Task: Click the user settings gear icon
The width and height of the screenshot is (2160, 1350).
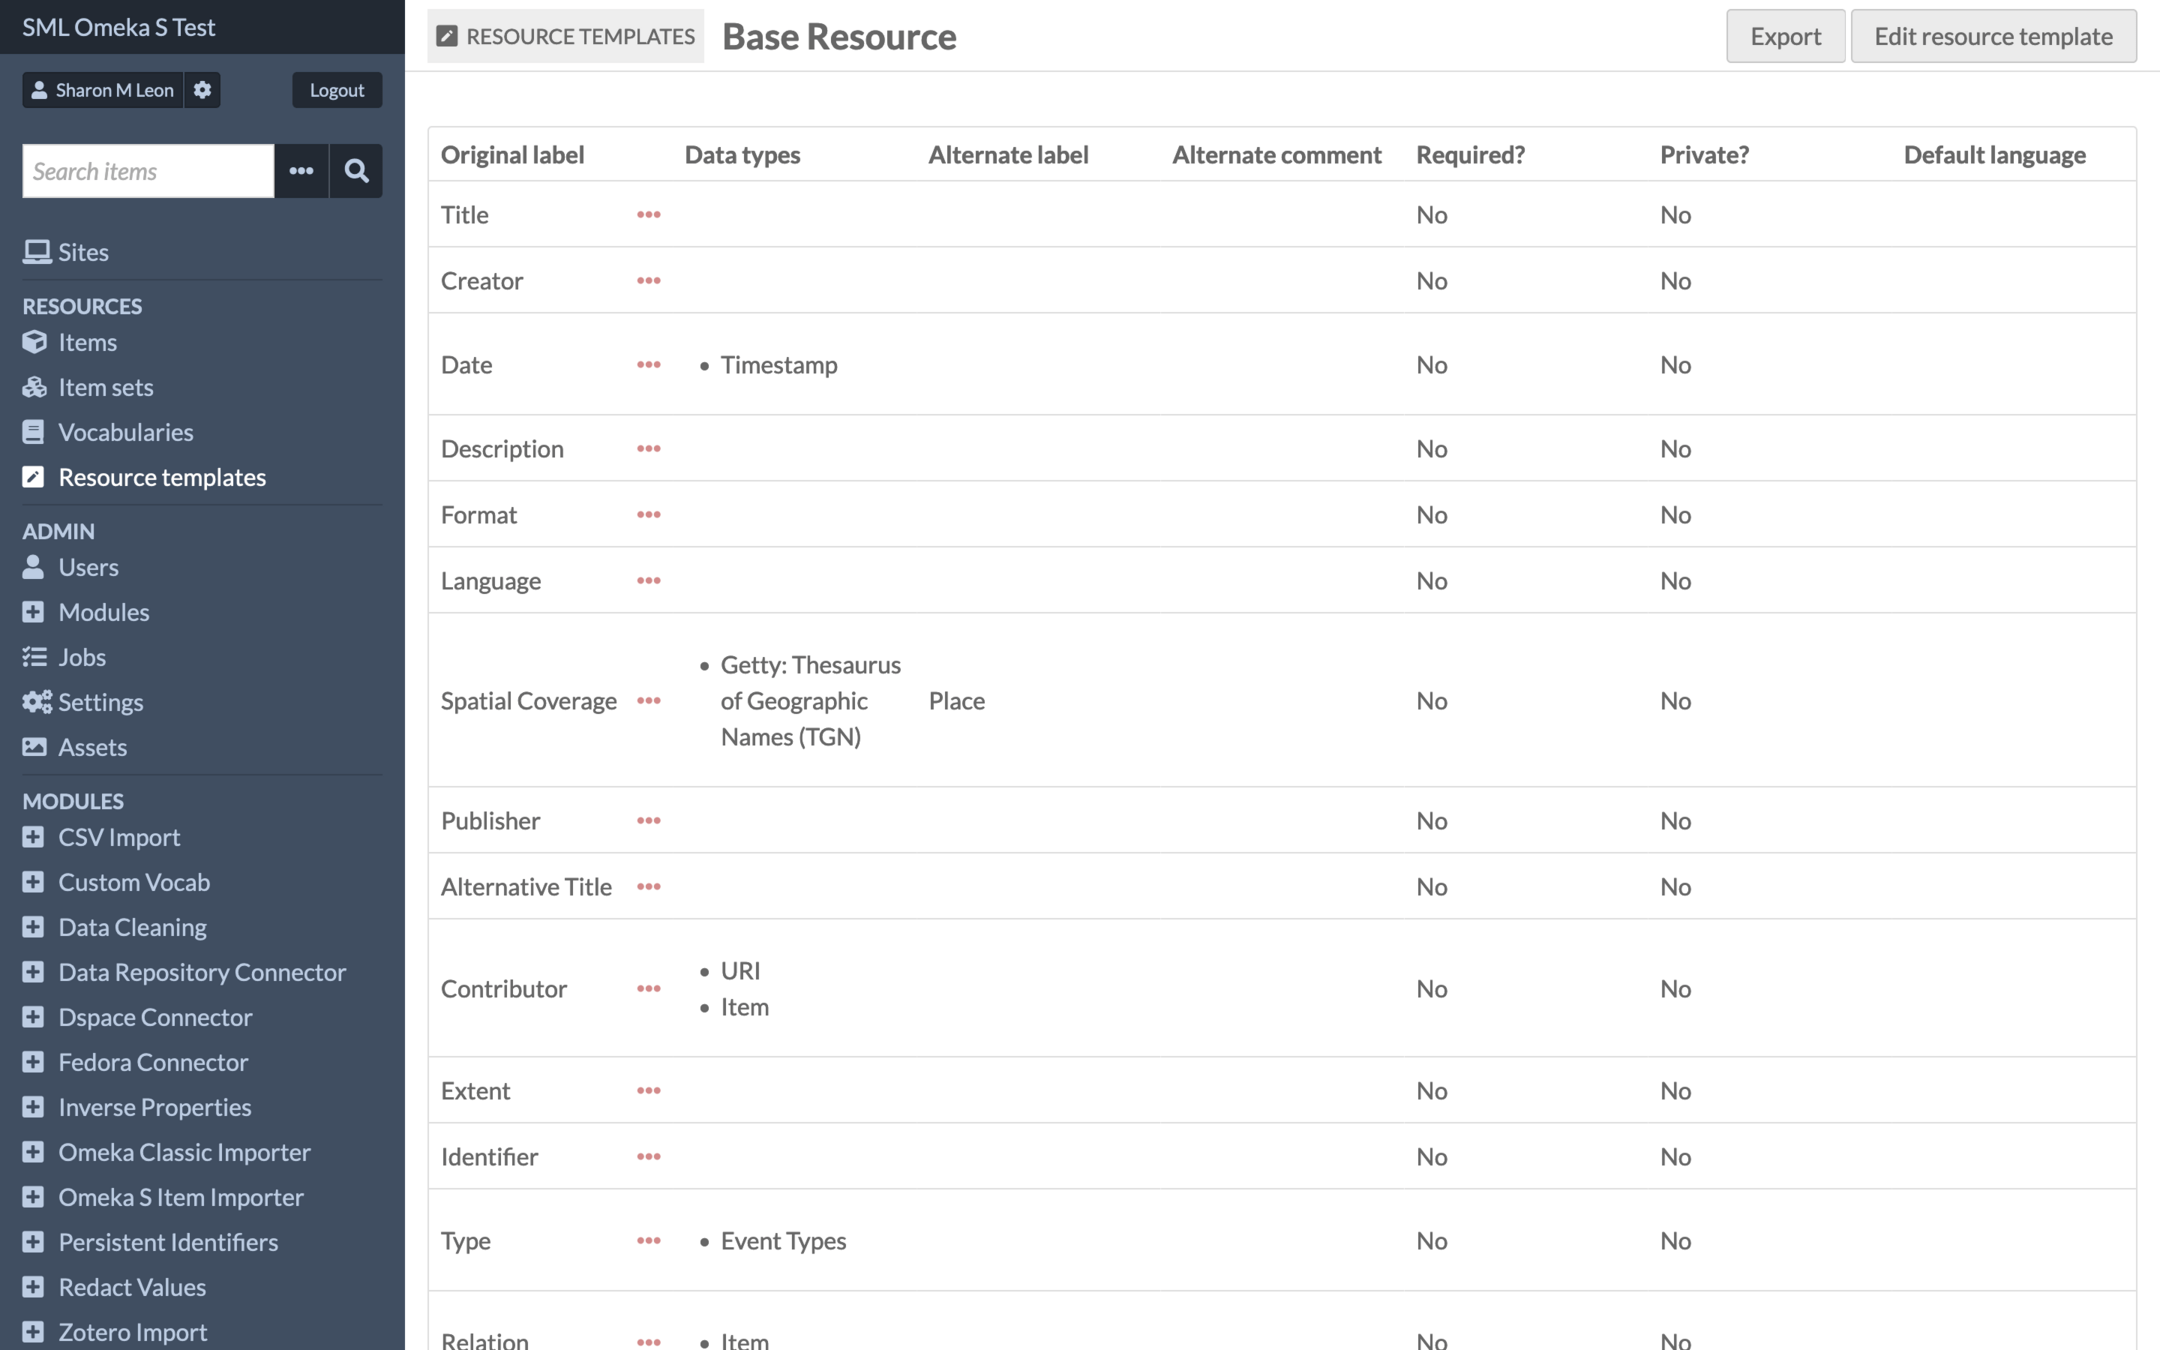Action: point(202,90)
